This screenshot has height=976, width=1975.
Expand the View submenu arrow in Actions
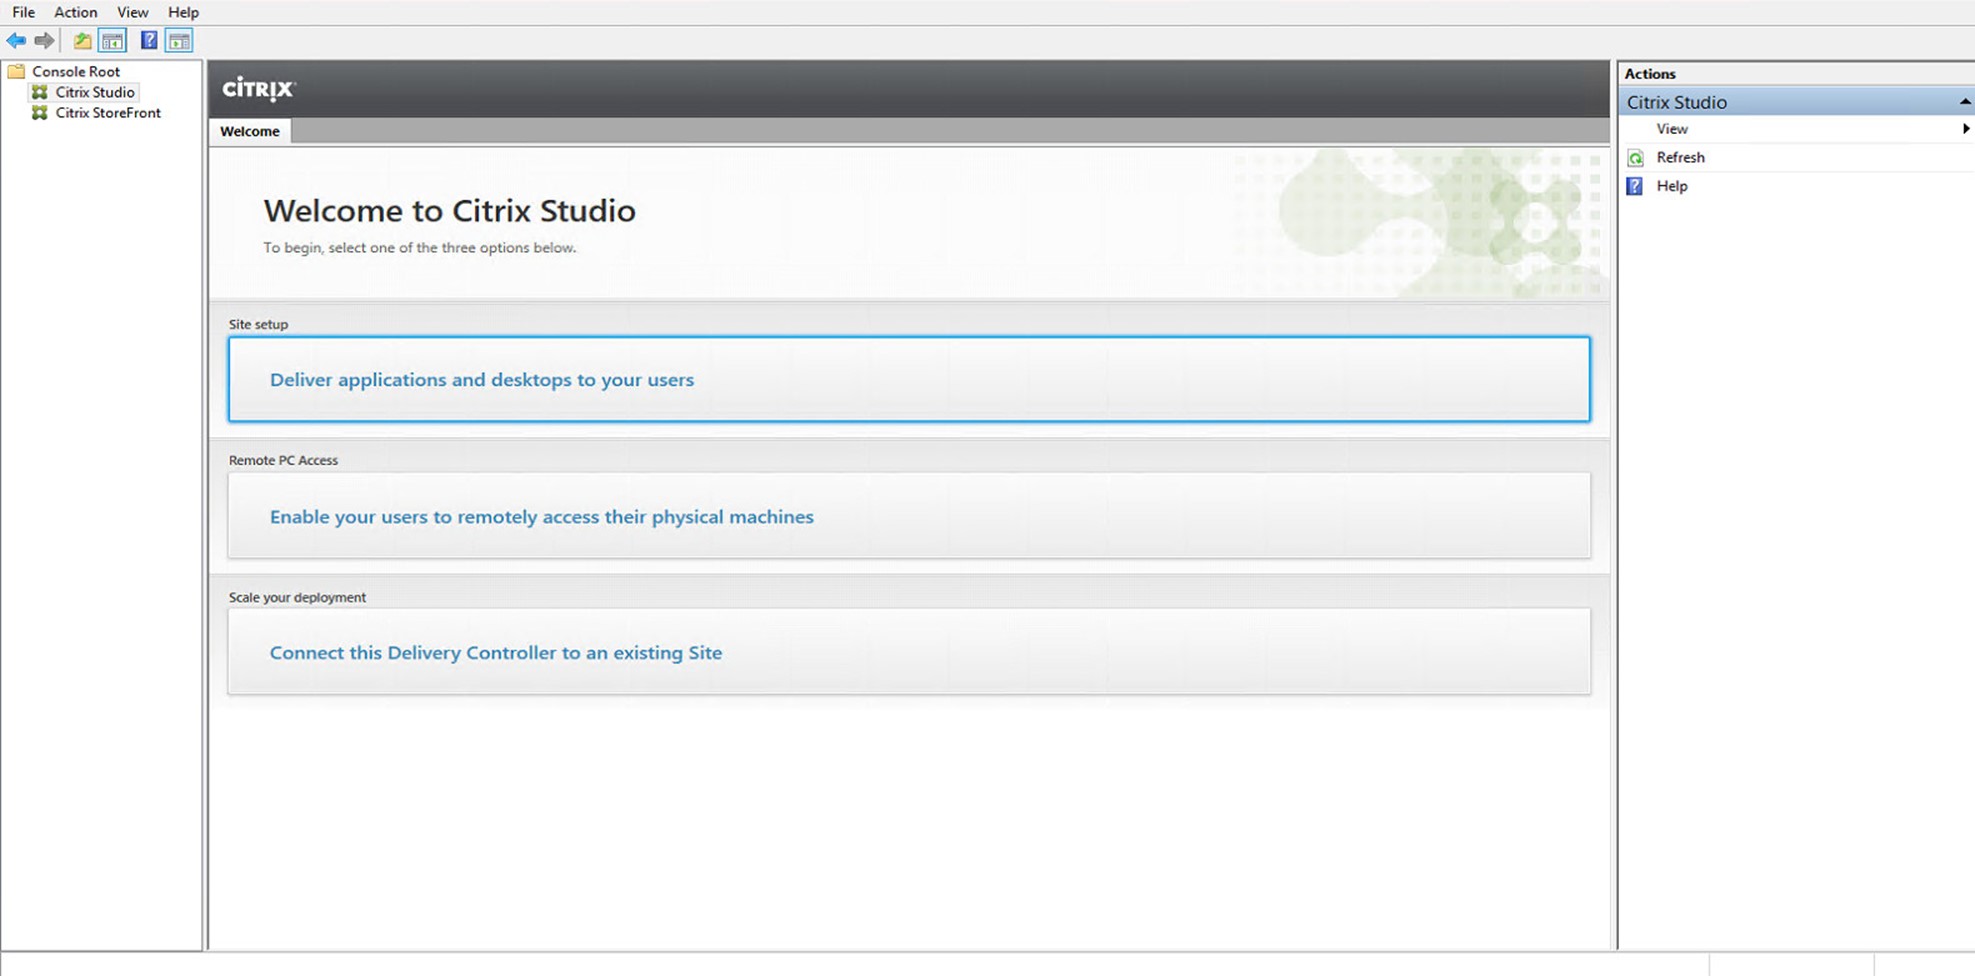tap(1965, 129)
